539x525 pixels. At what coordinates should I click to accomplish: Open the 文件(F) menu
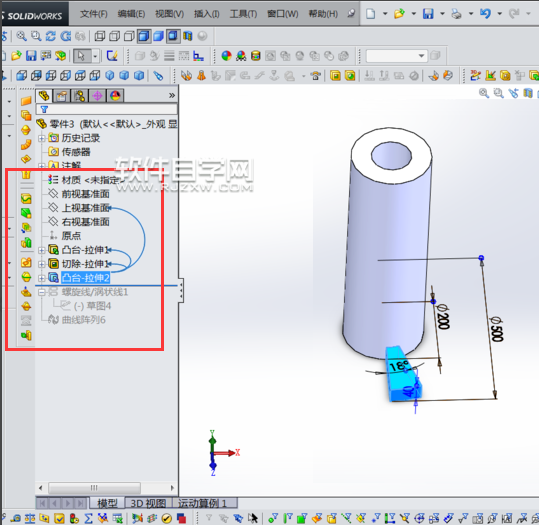[94, 14]
